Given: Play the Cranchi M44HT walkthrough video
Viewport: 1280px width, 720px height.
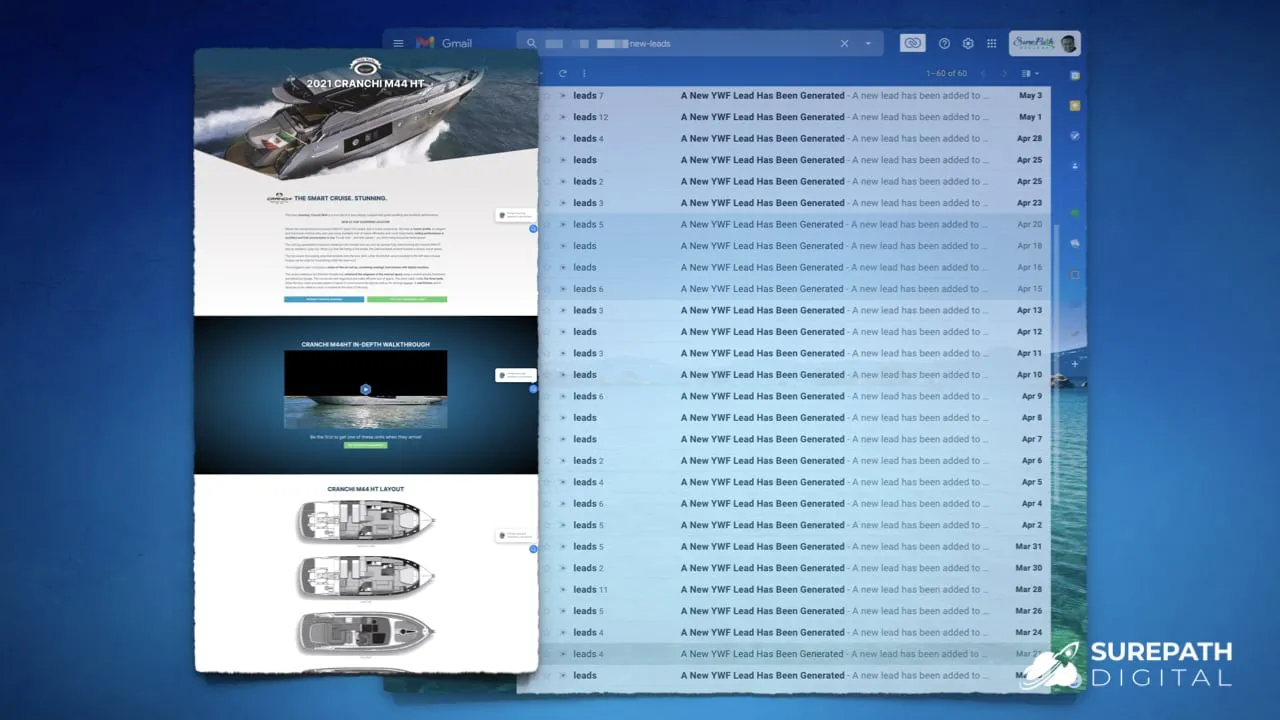Looking at the screenshot, I should pyautogui.click(x=366, y=389).
